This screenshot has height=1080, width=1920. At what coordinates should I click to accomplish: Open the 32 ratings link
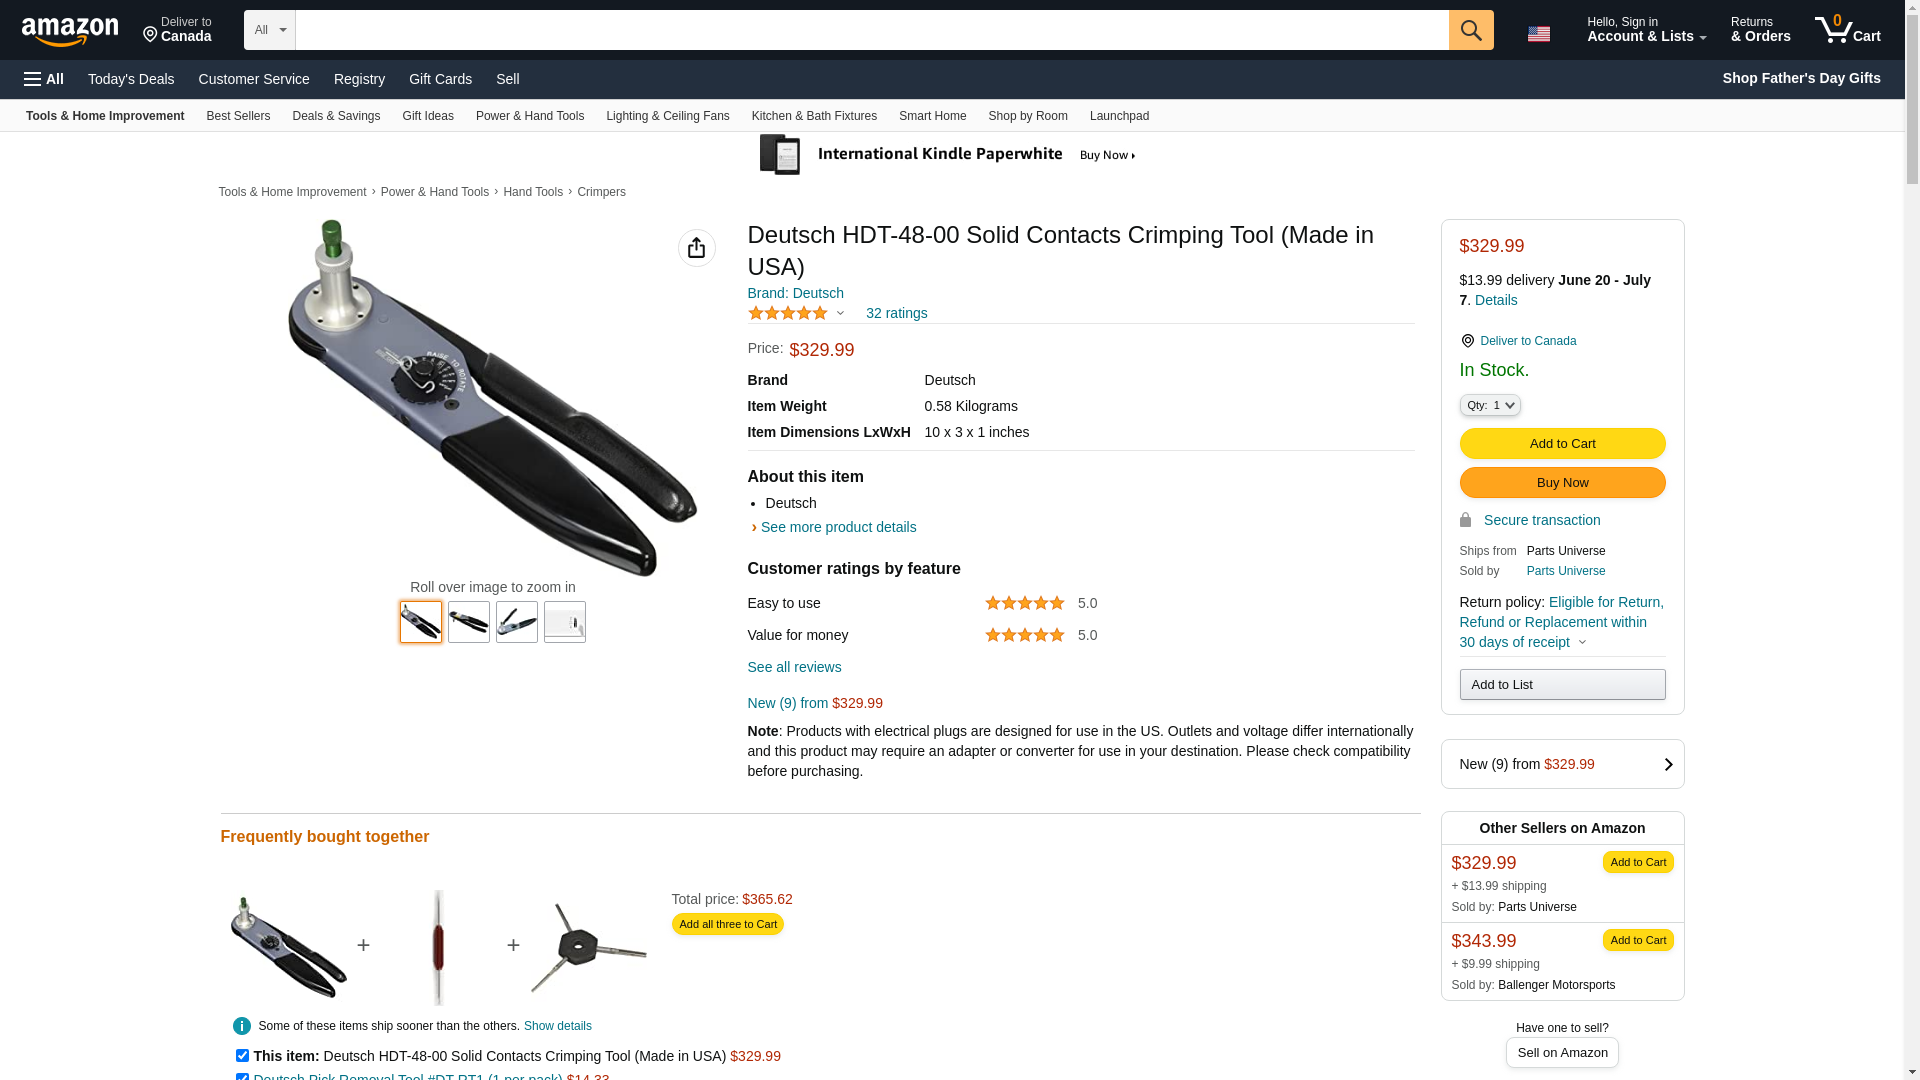(896, 313)
